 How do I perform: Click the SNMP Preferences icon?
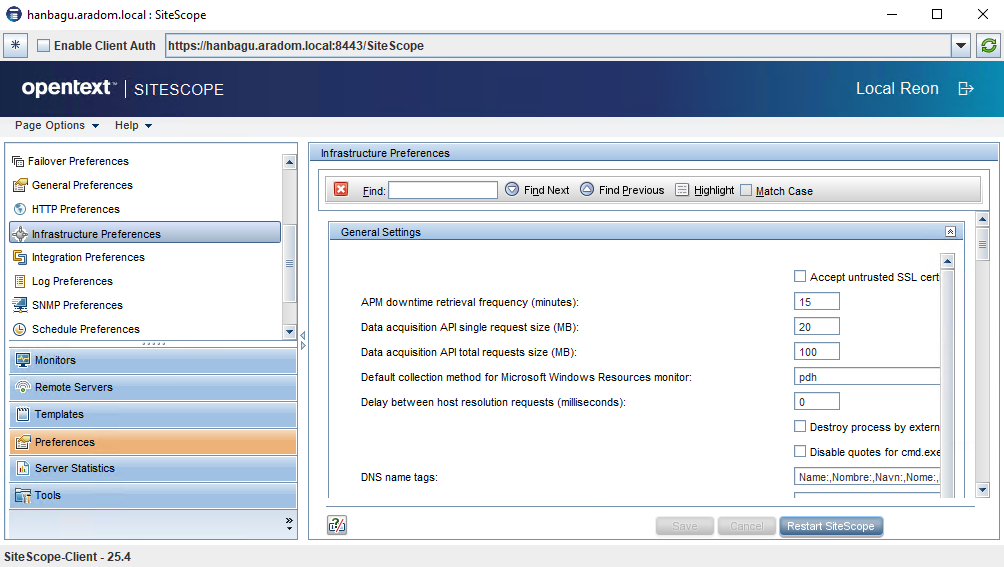point(20,305)
